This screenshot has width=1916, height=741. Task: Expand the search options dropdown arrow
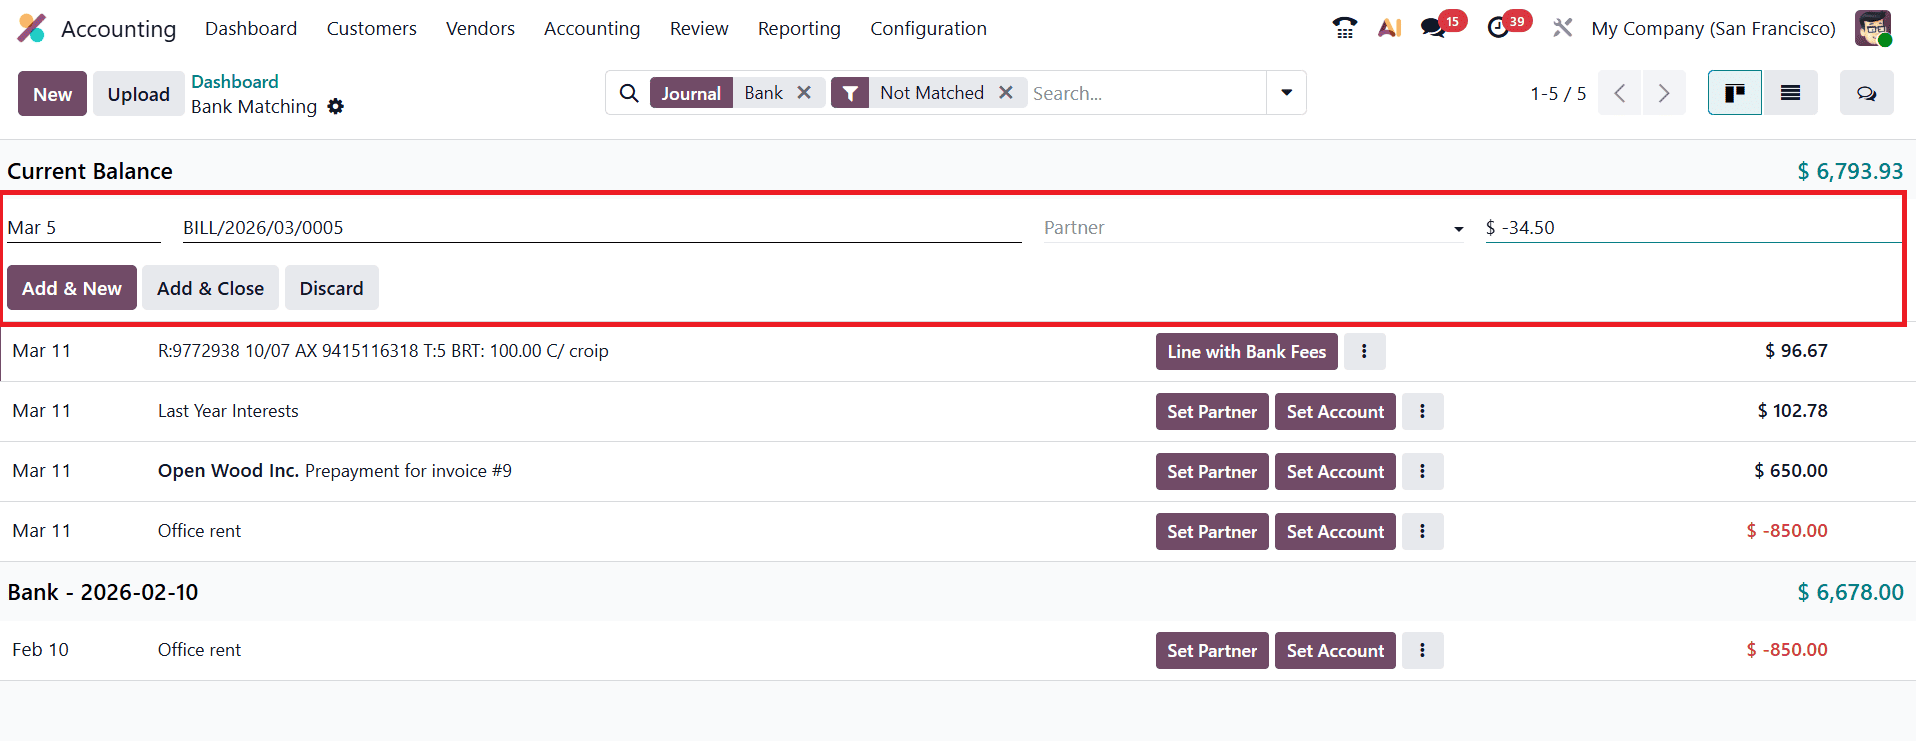coord(1286,93)
